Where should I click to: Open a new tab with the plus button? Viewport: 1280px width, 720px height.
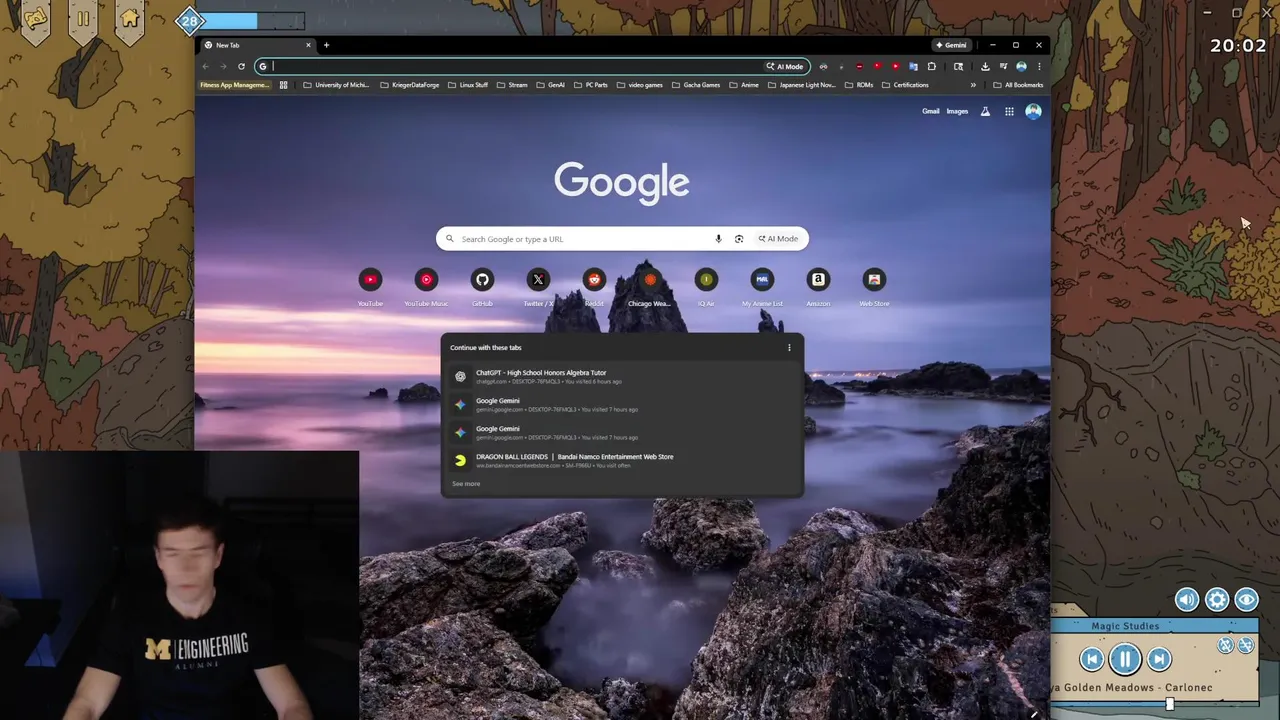click(326, 45)
